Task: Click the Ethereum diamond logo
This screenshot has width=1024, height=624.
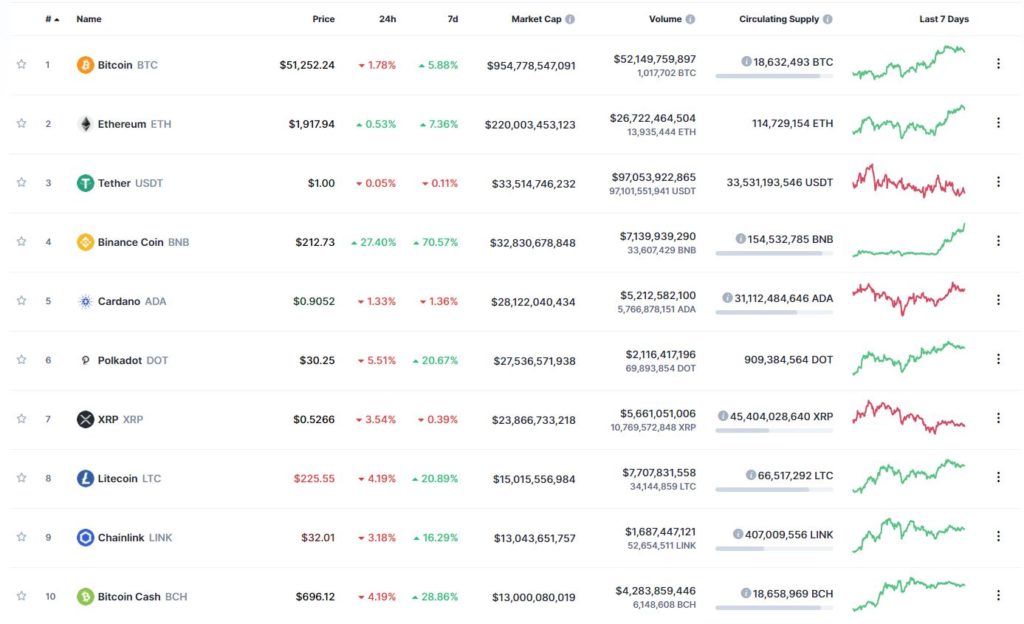Action: [x=86, y=124]
